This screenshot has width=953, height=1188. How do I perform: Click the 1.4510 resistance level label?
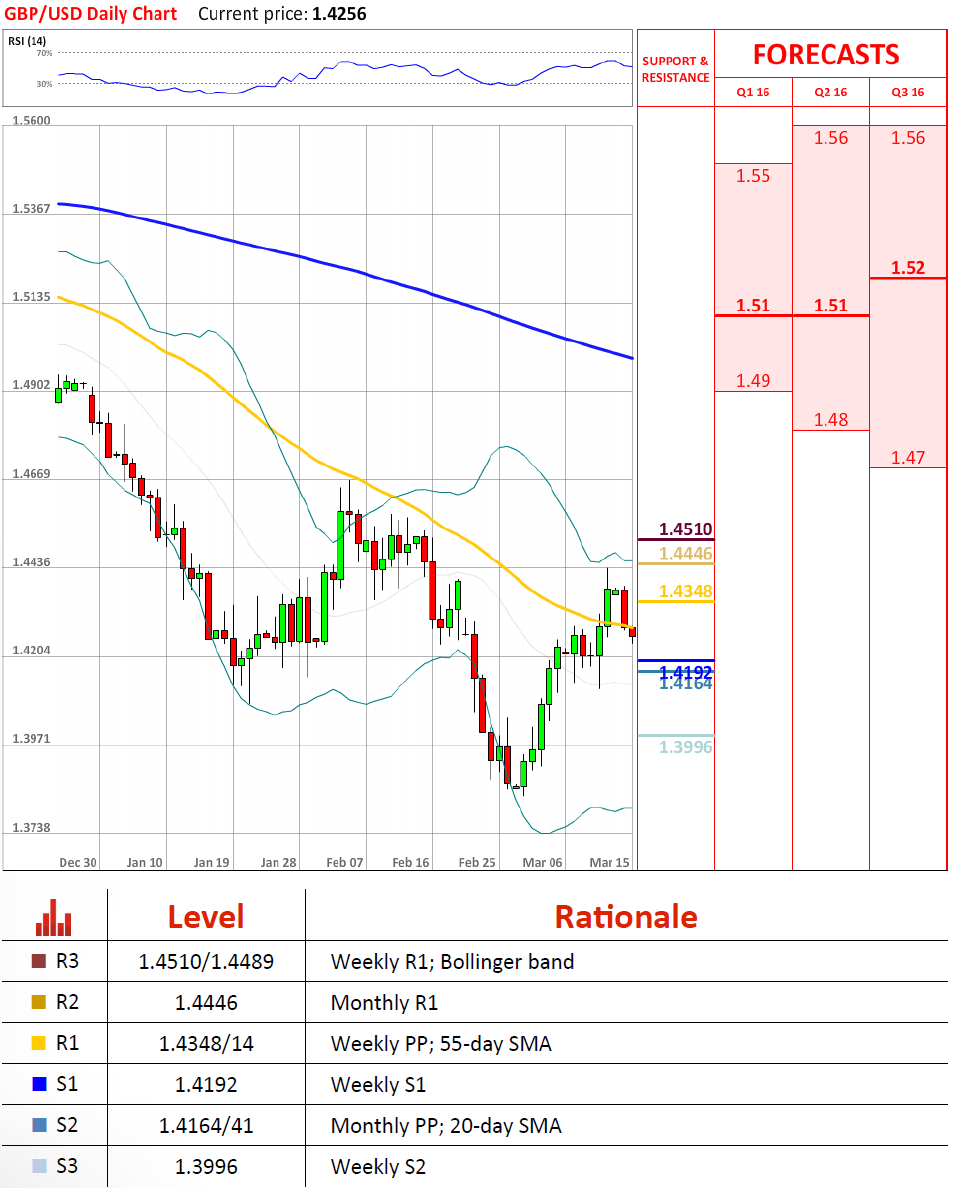[686, 529]
